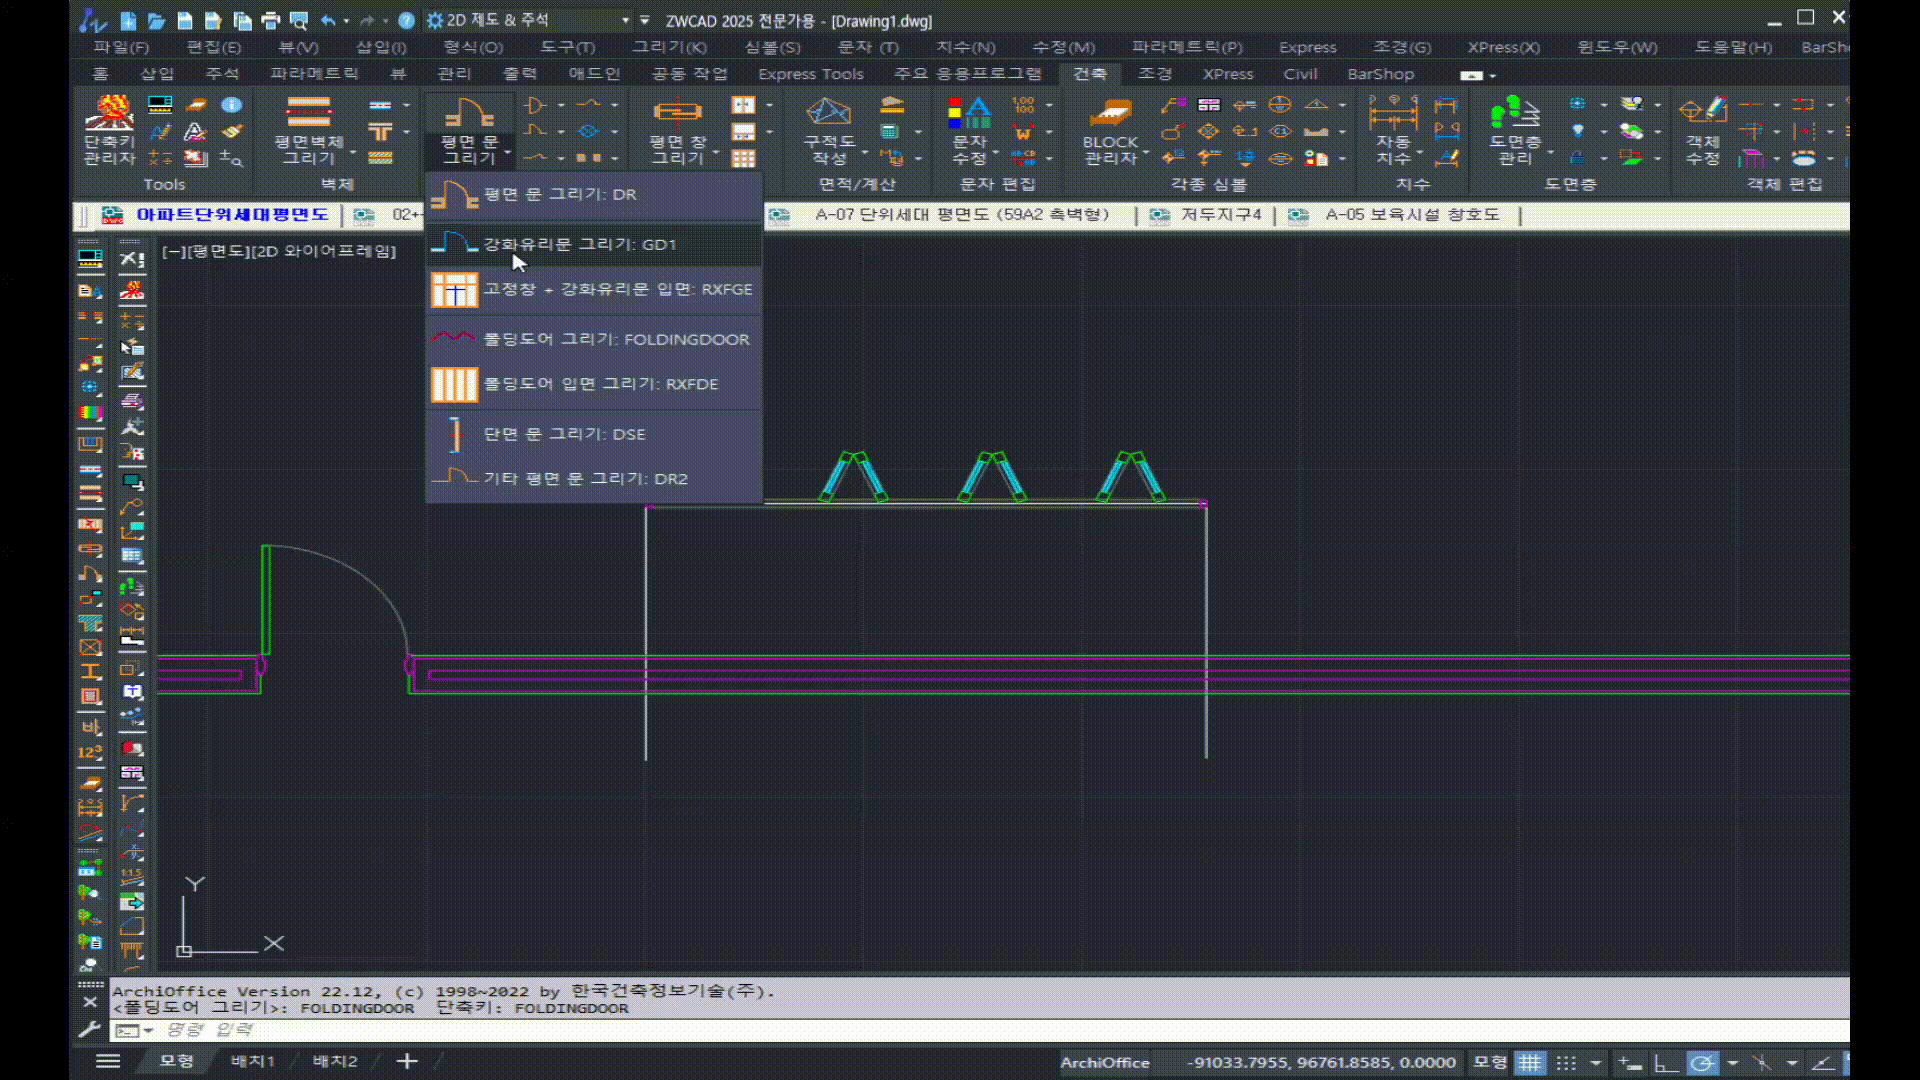Click the 자동 치수 dimension icon

point(1392,114)
